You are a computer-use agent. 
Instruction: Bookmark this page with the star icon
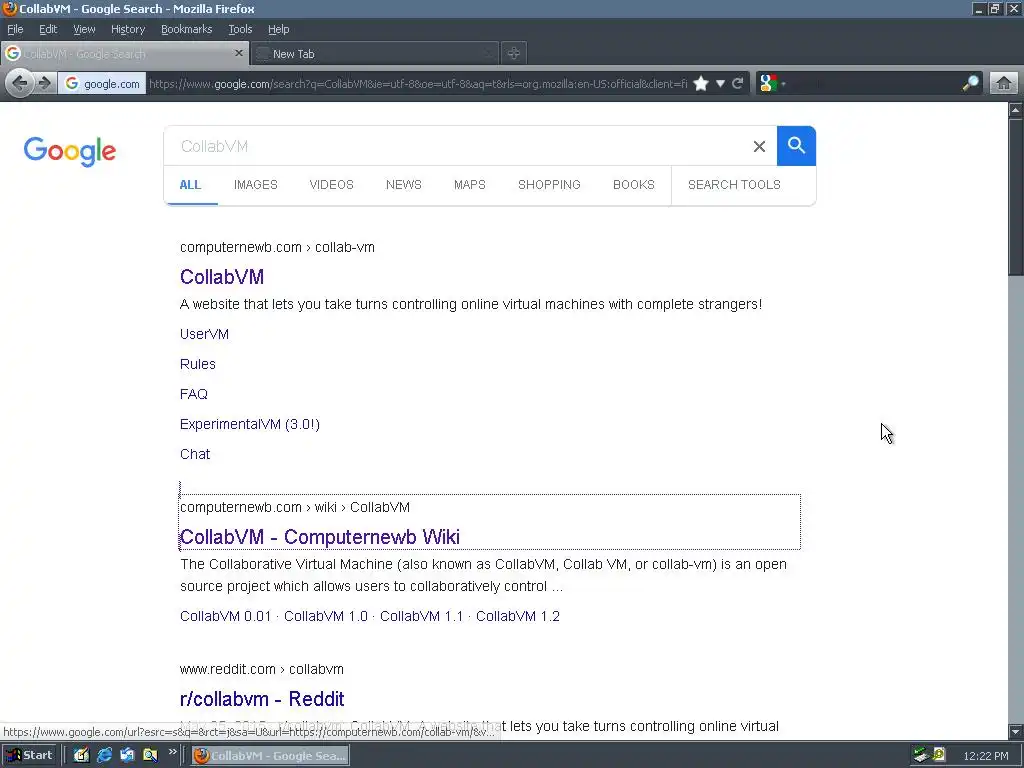[701, 84]
